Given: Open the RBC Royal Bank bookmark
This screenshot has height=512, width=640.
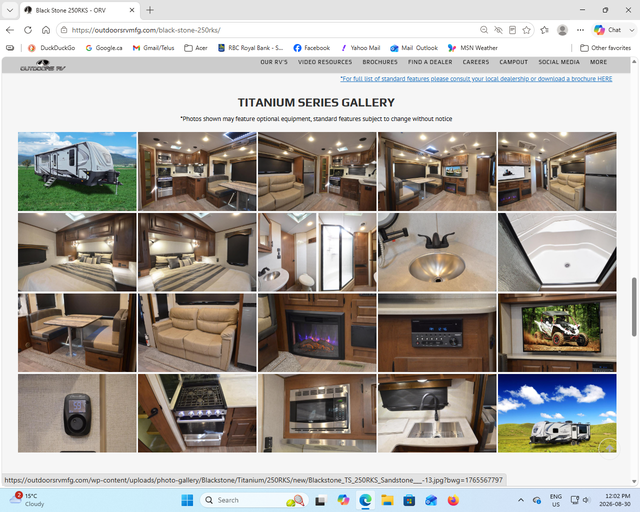Looking at the screenshot, I should coord(250,48).
